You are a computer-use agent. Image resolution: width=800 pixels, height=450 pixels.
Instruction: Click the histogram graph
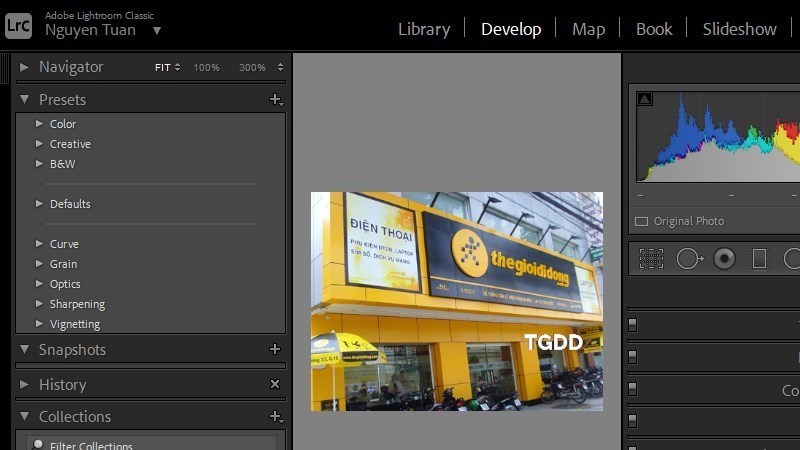pyautogui.click(x=718, y=137)
